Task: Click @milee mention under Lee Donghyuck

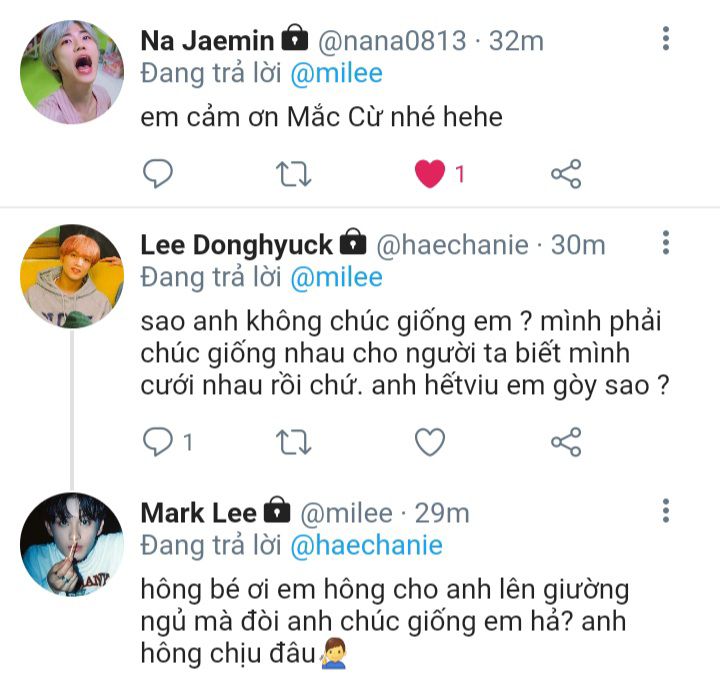Action: coord(336,277)
